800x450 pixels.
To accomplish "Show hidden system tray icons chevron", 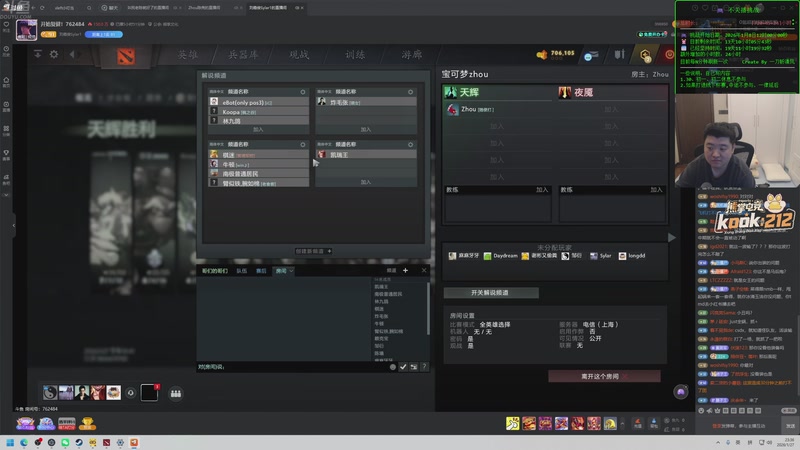I will click(718, 442).
